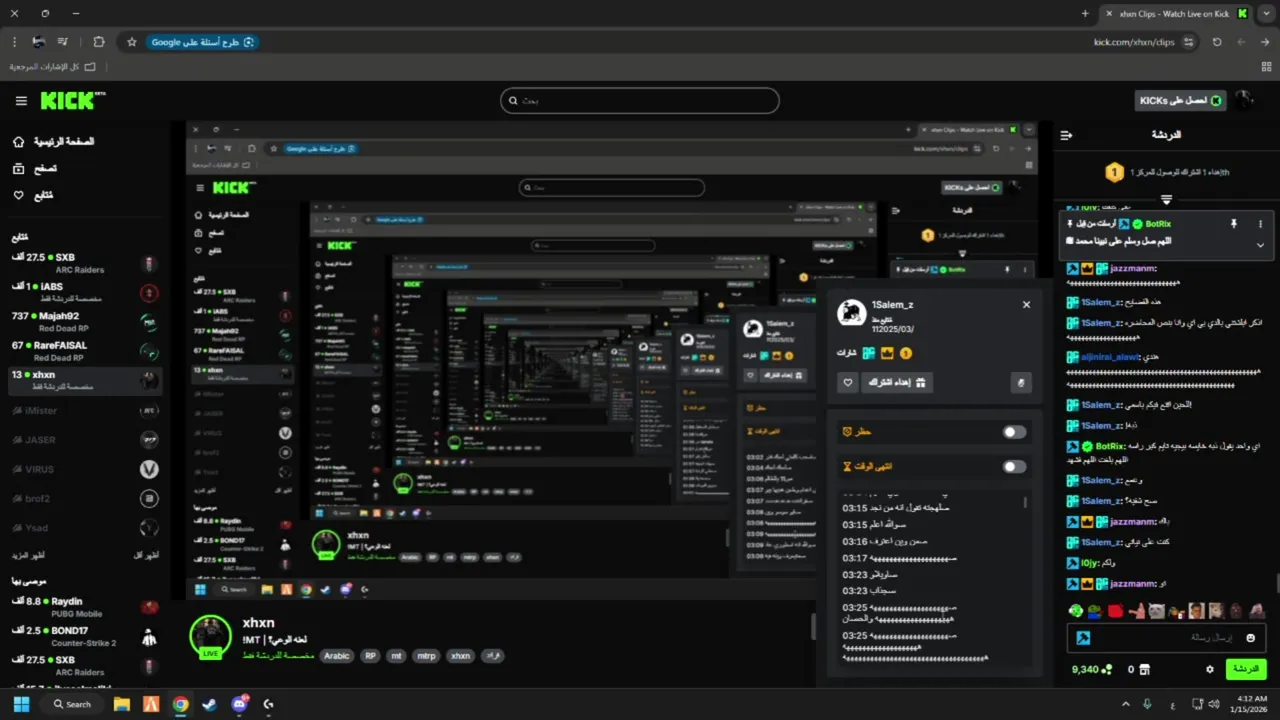Open the xhxn Clips browser tab
The image size is (1280, 720).
(1177, 14)
